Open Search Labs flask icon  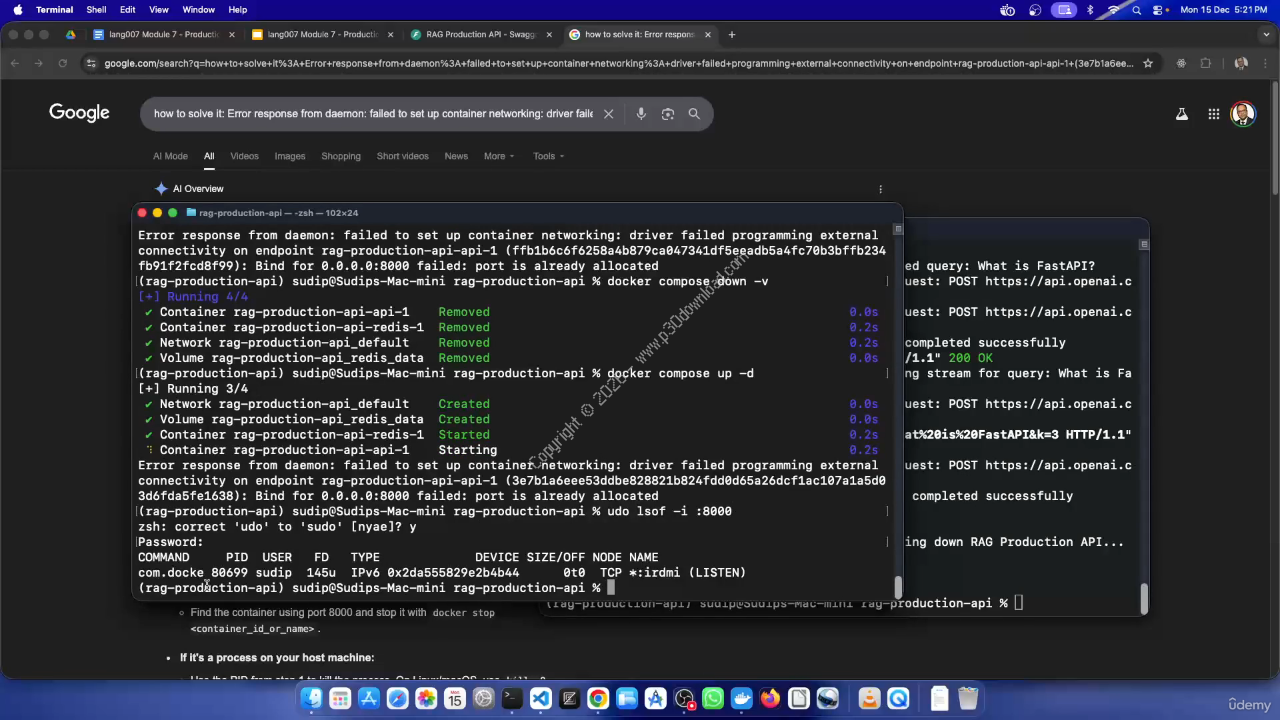click(1182, 114)
